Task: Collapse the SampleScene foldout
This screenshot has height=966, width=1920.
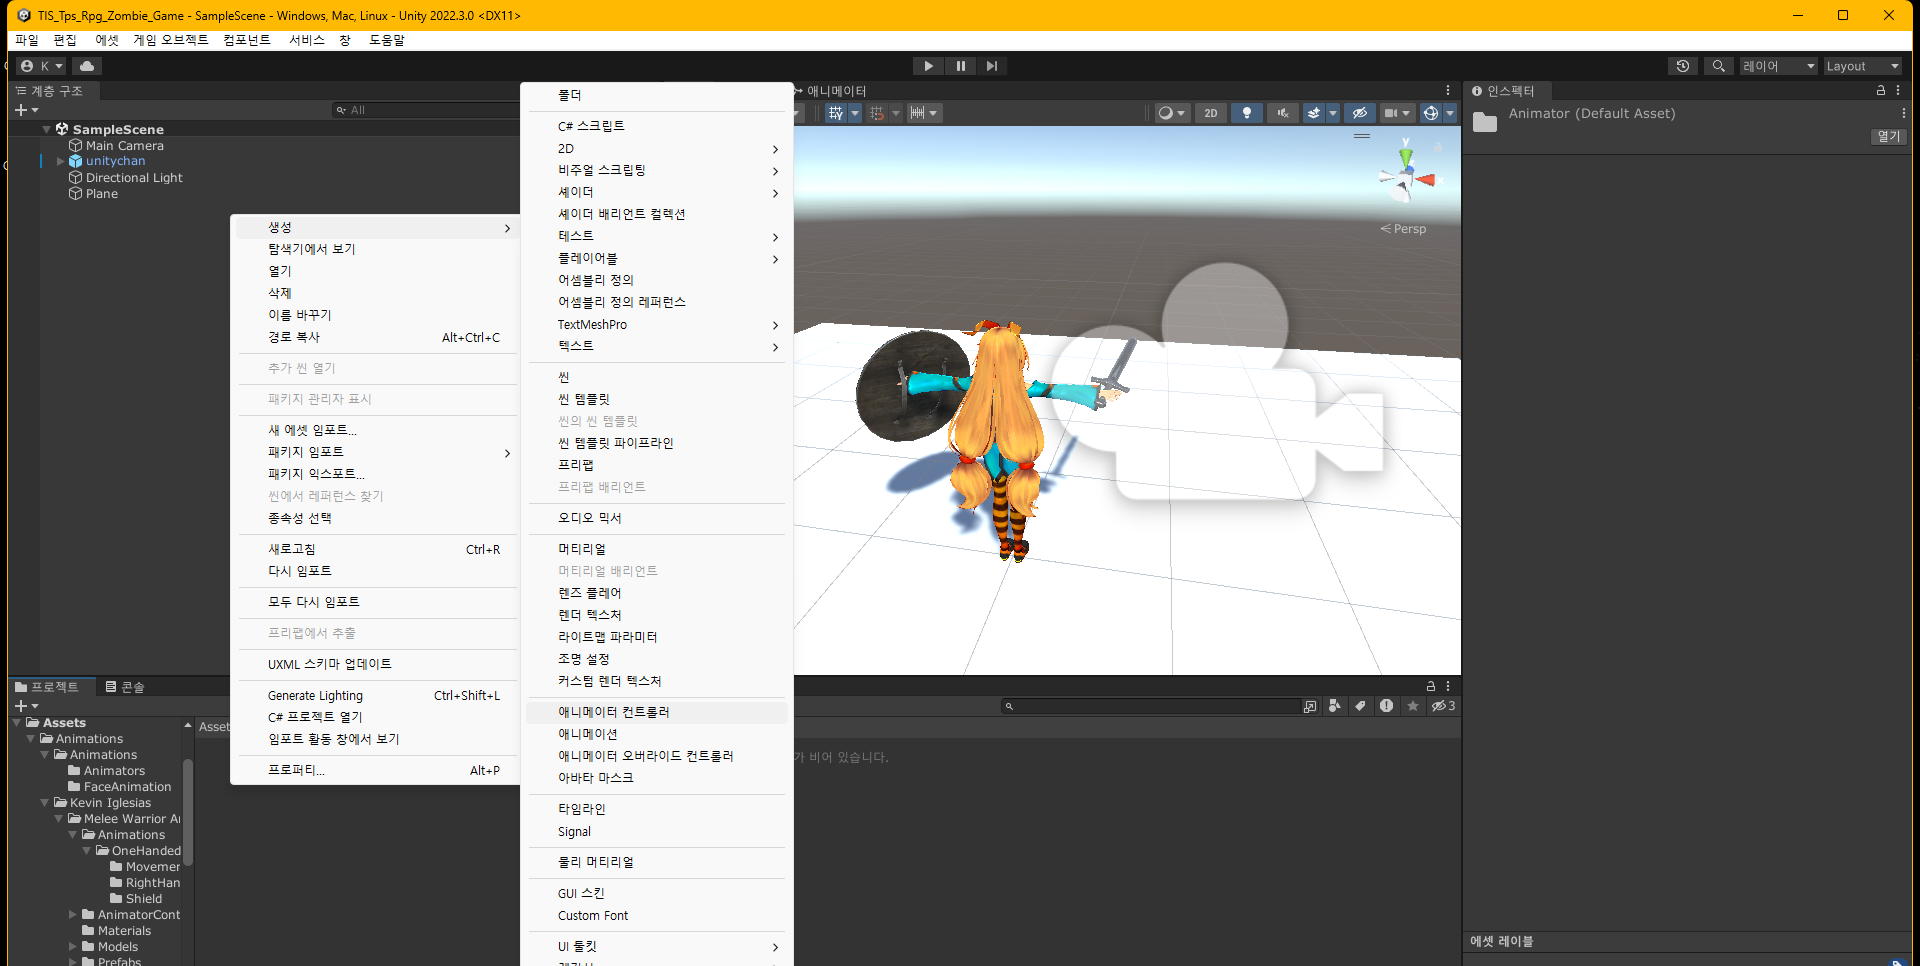Action: click(46, 130)
